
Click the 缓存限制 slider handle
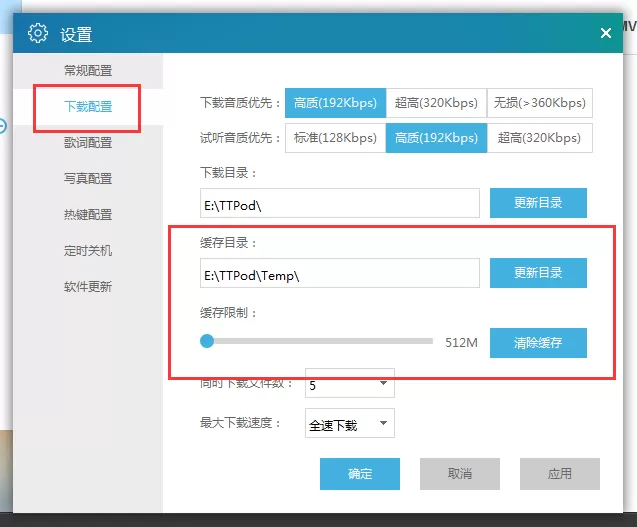click(x=207, y=341)
